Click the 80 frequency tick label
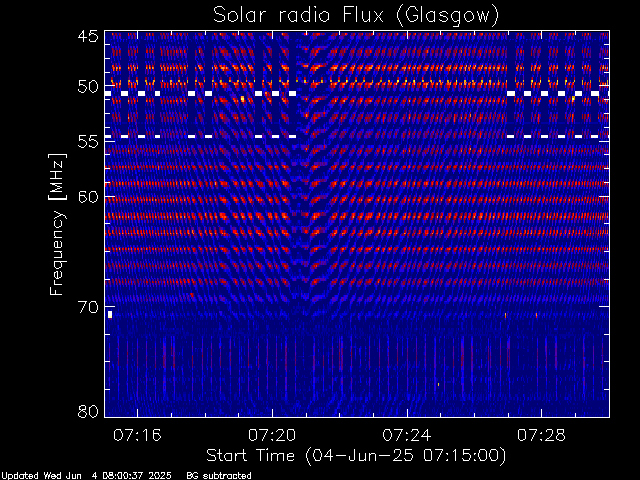The image size is (640, 480). click(x=88, y=411)
